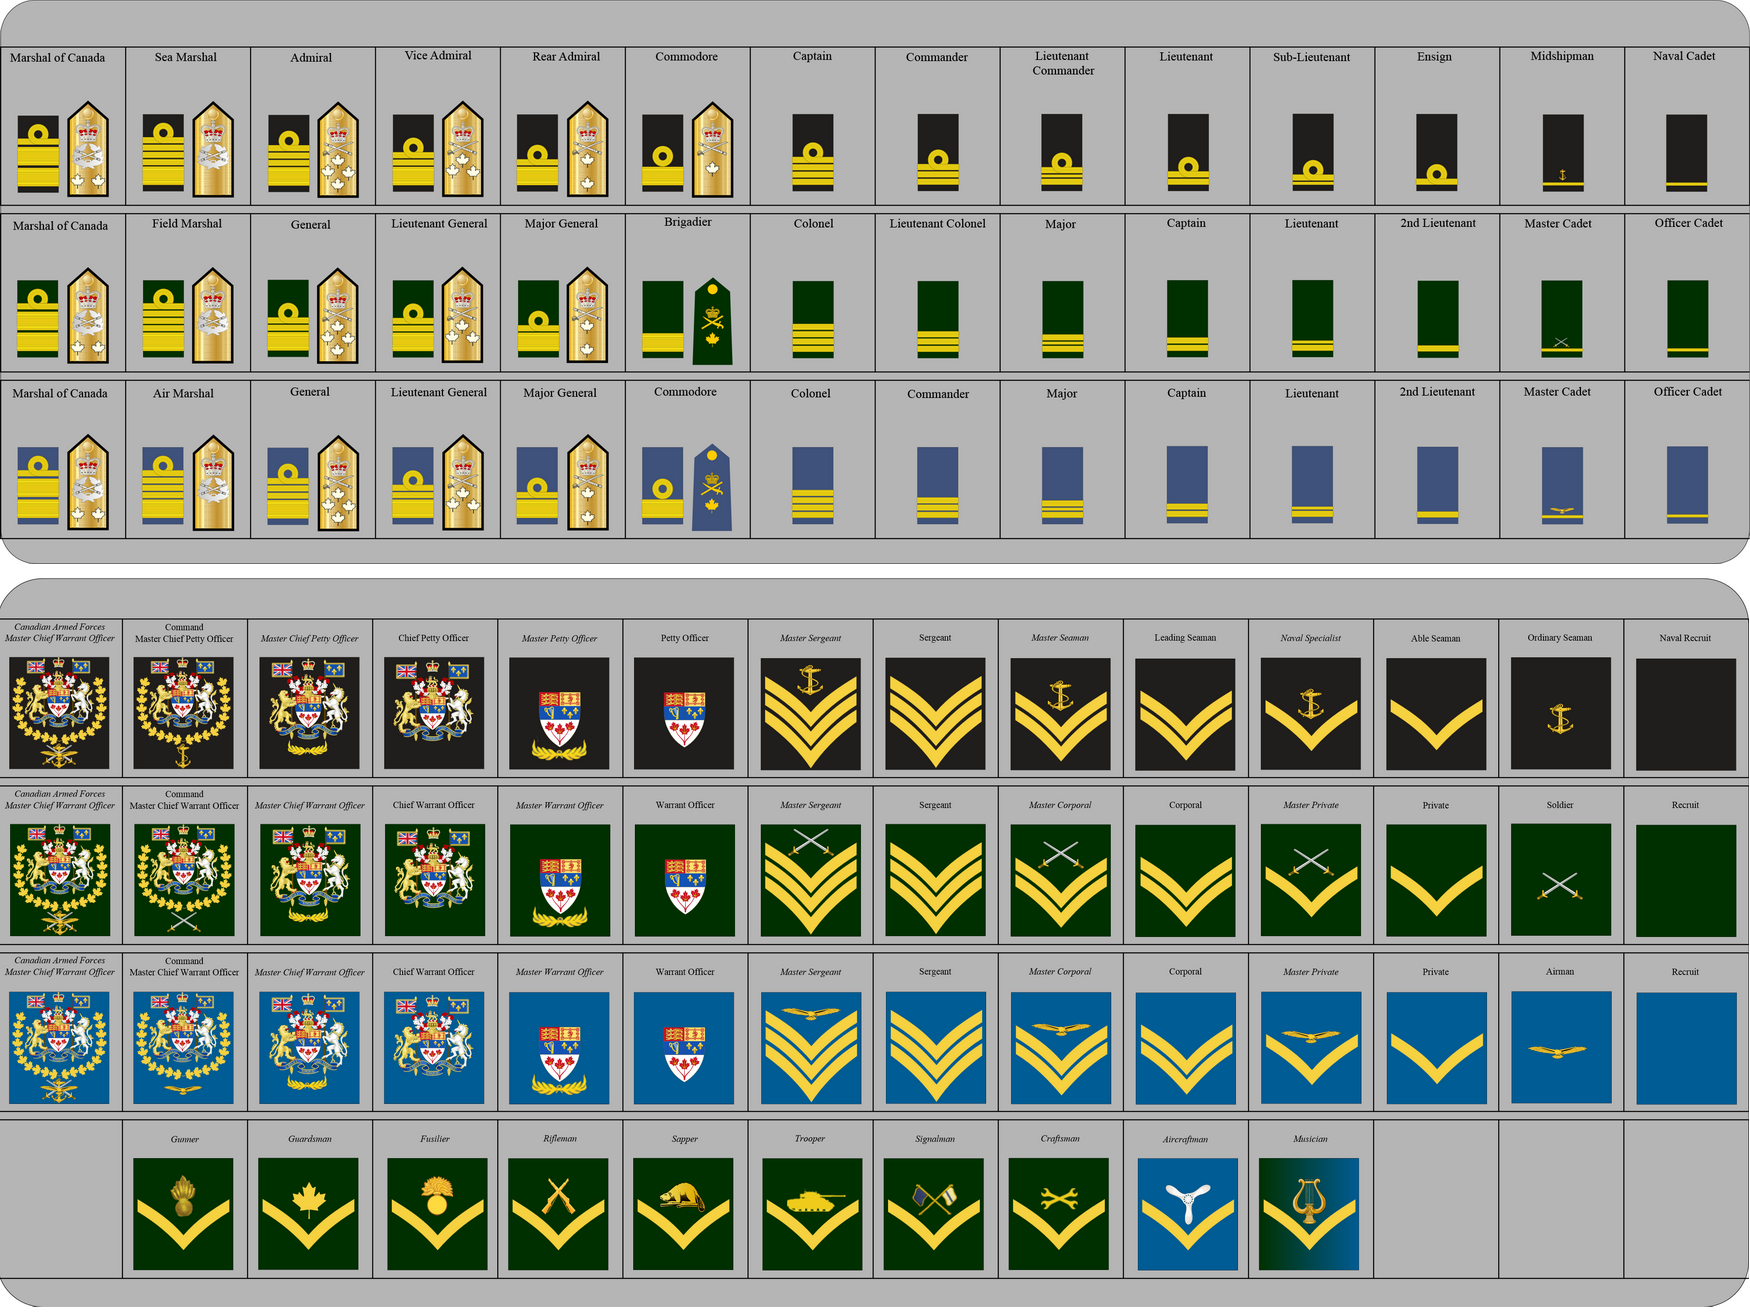The width and height of the screenshot is (1750, 1312).
Task: Select the Vice Admiral black sleeve stripes
Action: click(413, 153)
